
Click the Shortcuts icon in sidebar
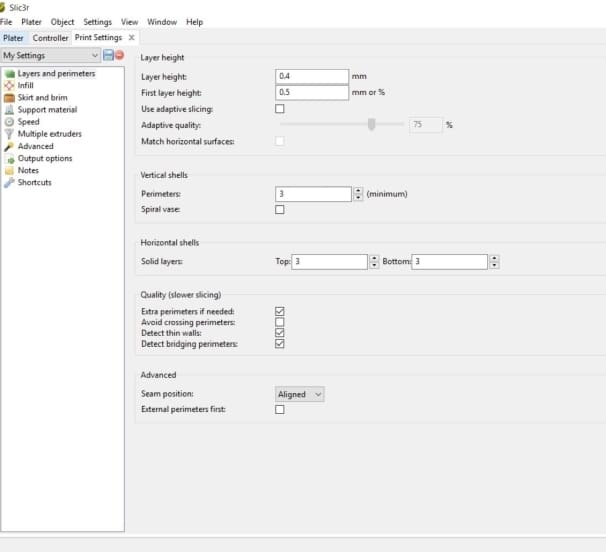coord(9,182)
